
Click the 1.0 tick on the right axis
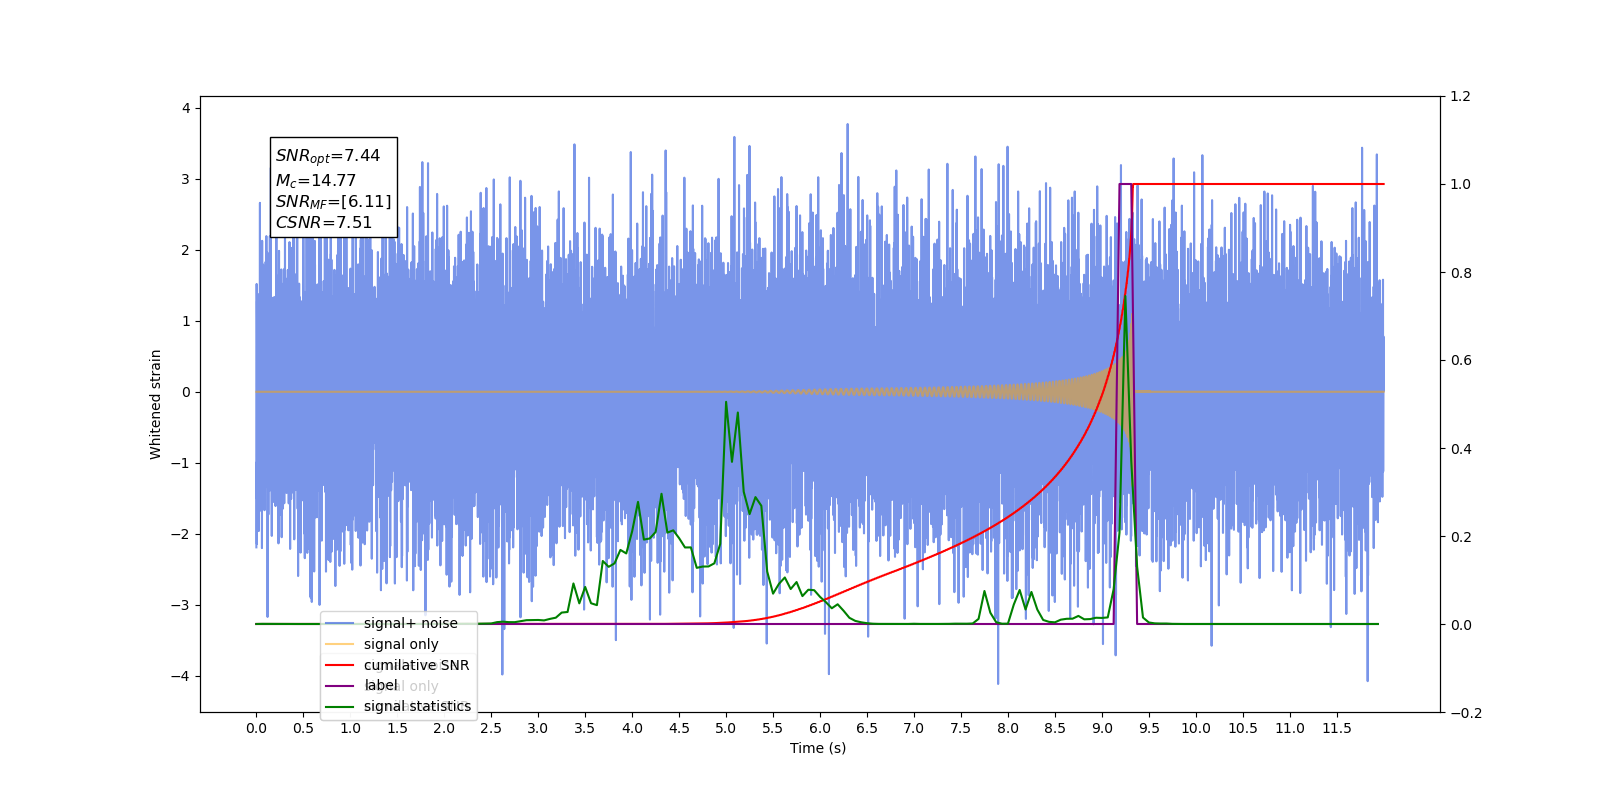[x=1460, y=185]
